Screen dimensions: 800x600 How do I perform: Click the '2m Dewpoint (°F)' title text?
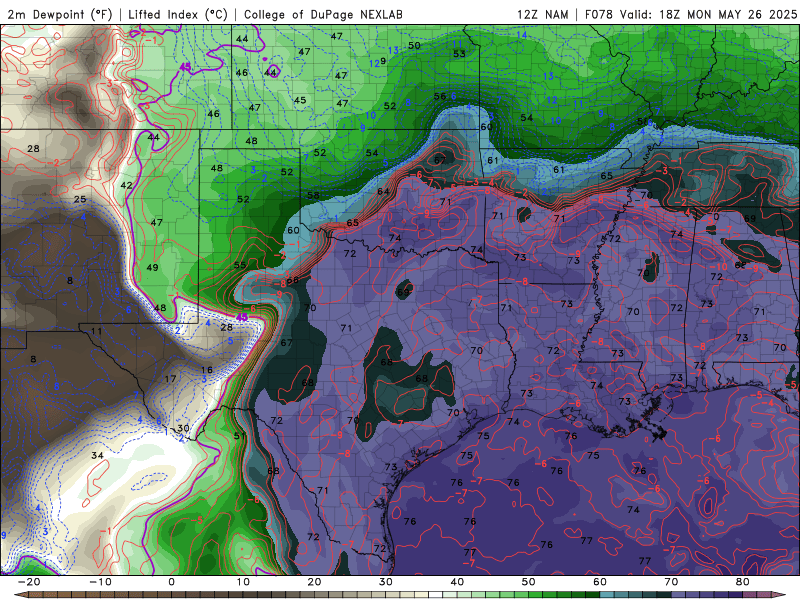(60, 14)
